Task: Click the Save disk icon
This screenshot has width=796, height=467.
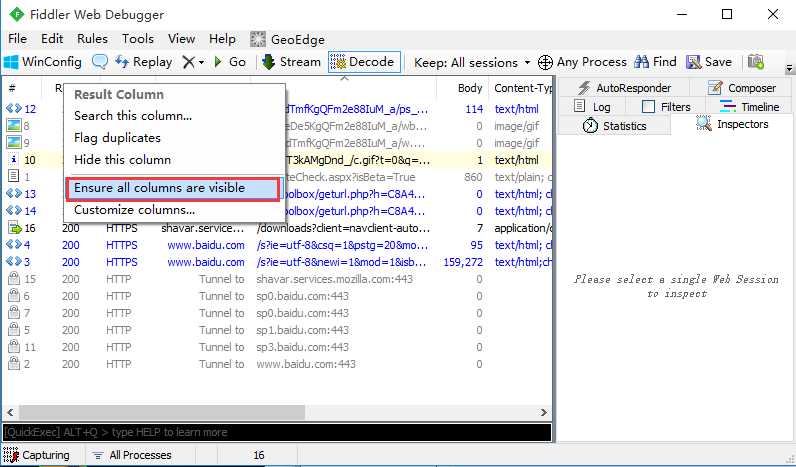Action: pyautogui.click(x=693, y=62)
